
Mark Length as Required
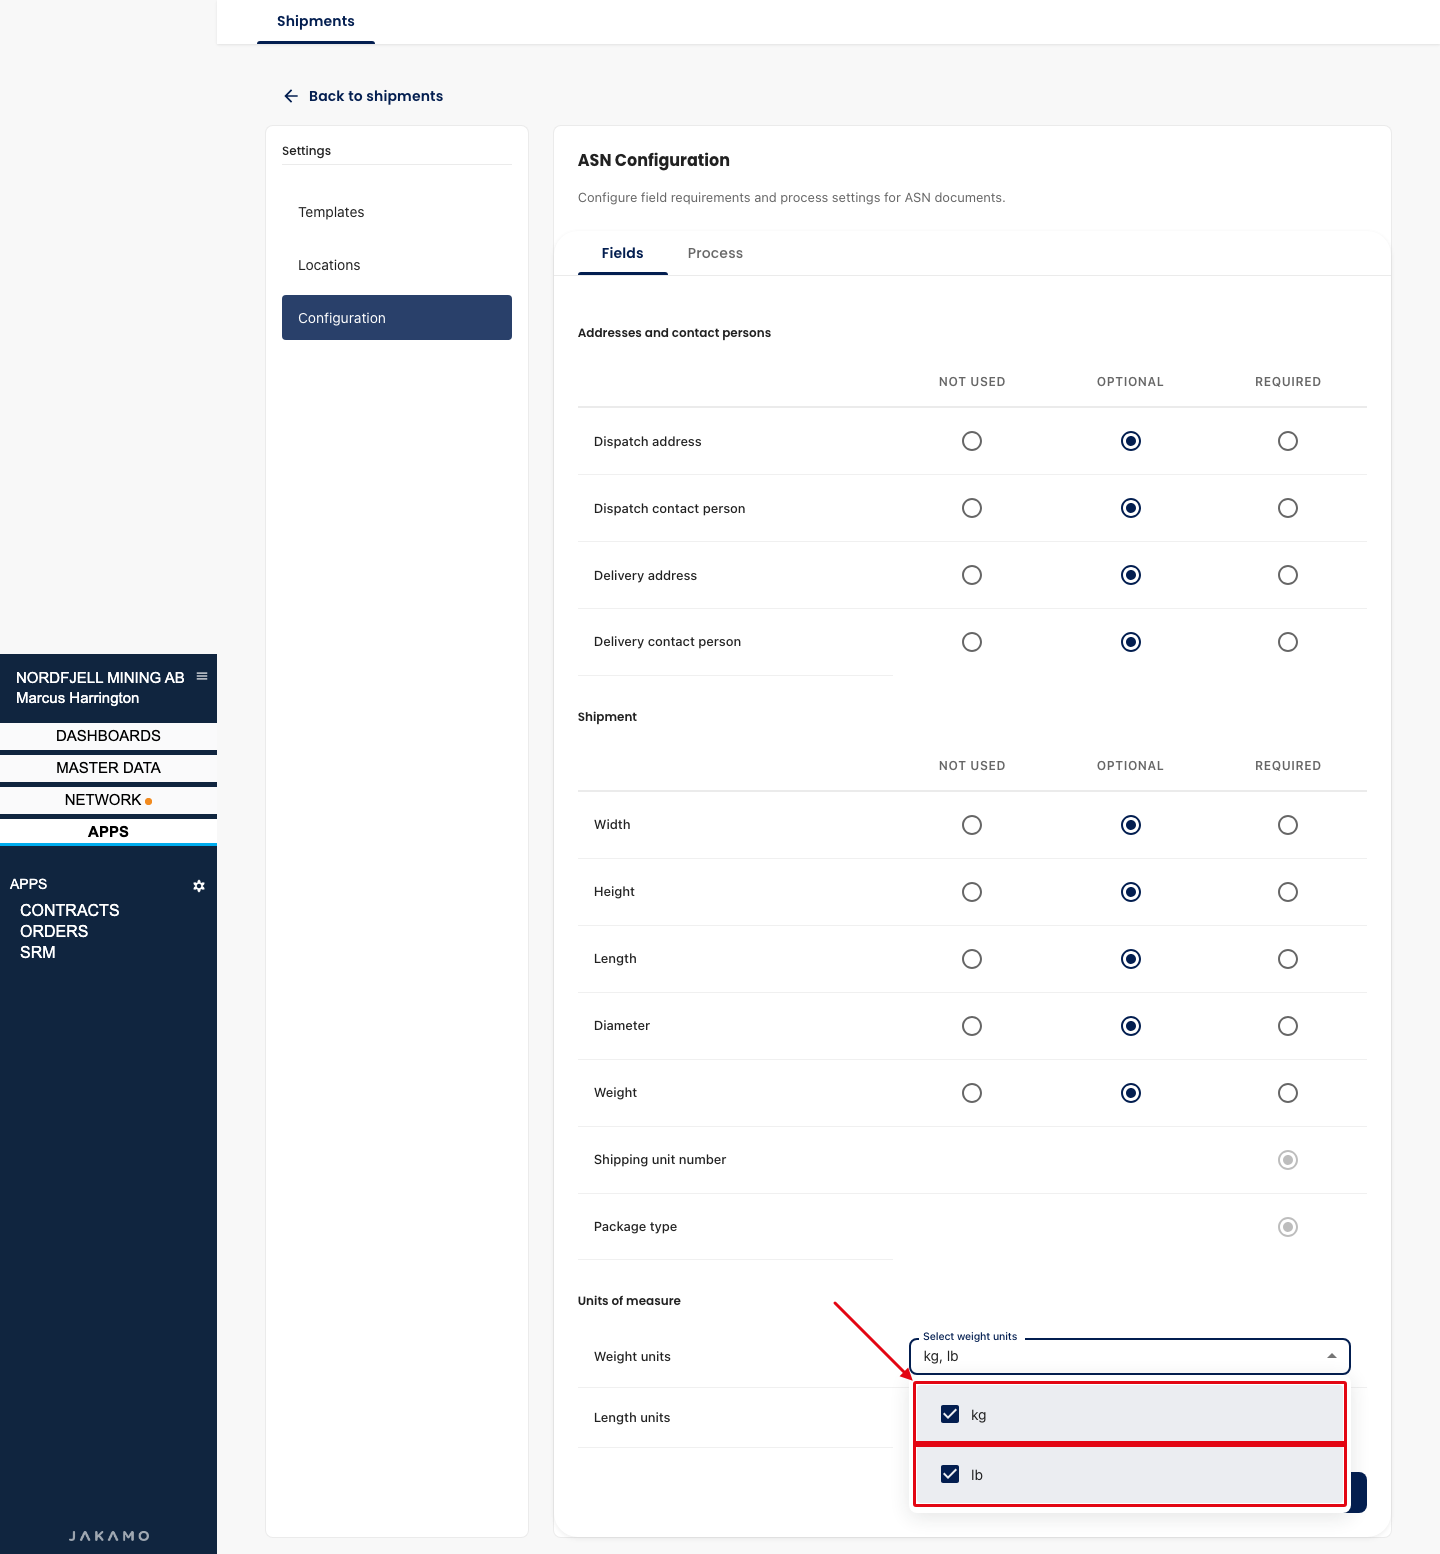(1288, 959)
